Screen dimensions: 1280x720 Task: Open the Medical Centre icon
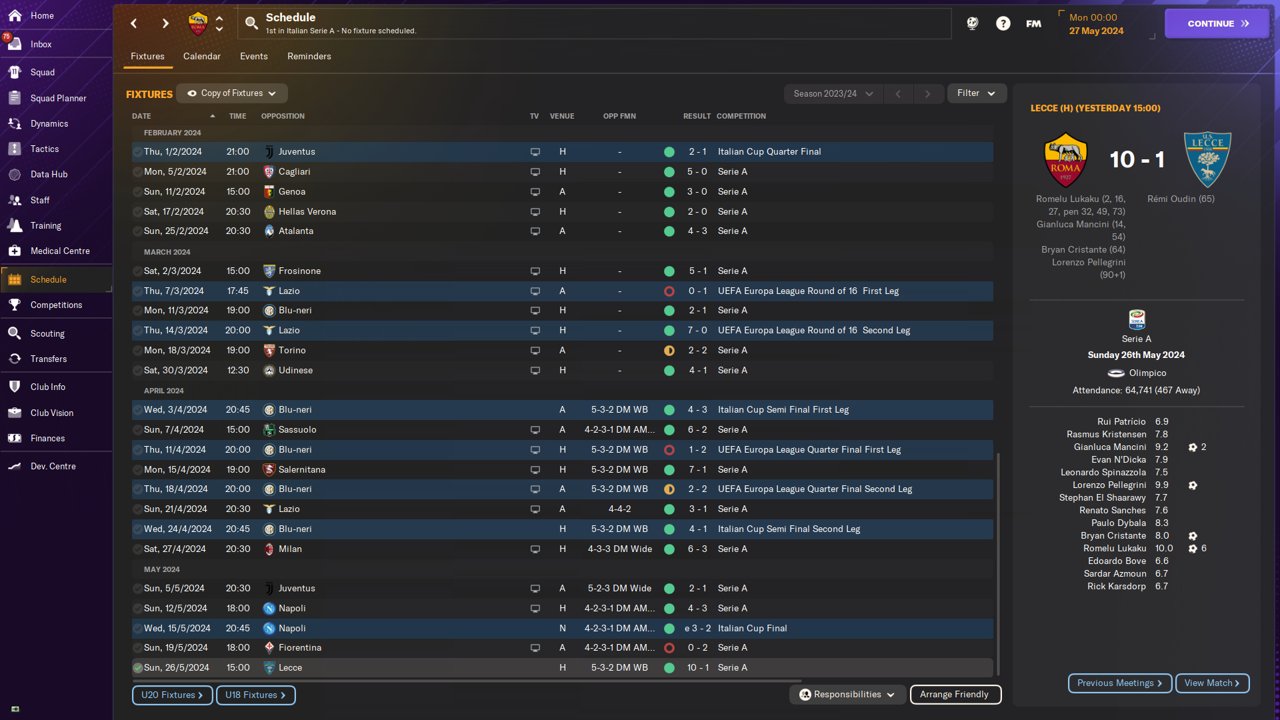(x=15, y=251)
